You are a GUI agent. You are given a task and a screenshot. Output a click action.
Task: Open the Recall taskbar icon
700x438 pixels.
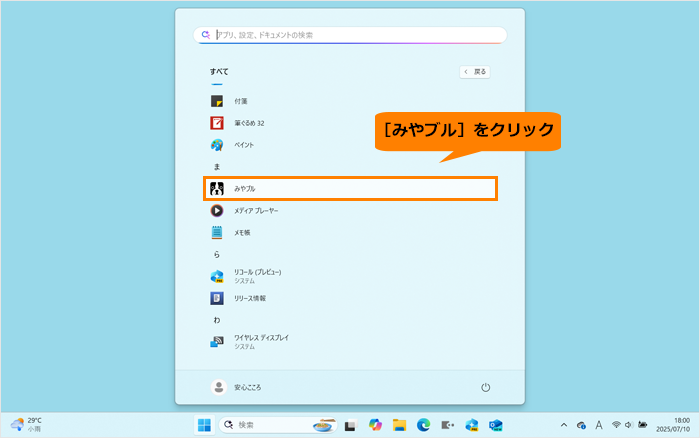pyautogui.click(x=471, y=425)
